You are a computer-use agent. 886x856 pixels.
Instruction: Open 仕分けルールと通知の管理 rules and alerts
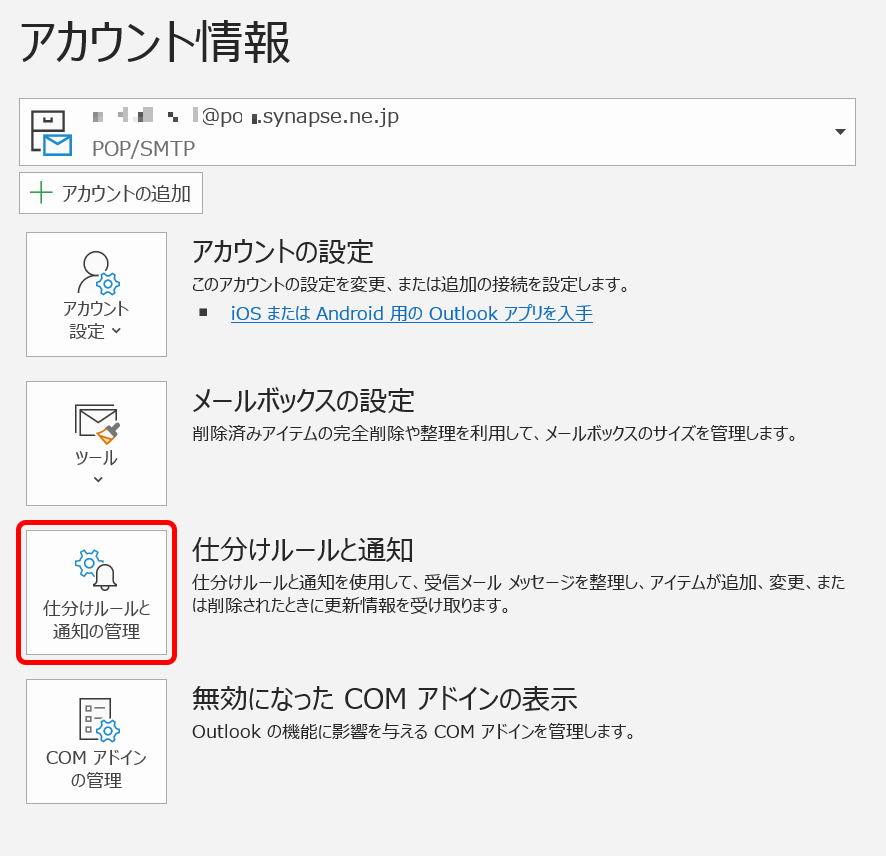point(96,592)
